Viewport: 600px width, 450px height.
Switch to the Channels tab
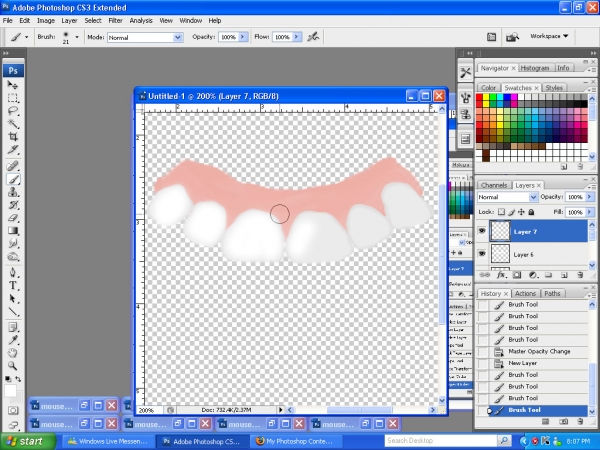click(494, 185)
